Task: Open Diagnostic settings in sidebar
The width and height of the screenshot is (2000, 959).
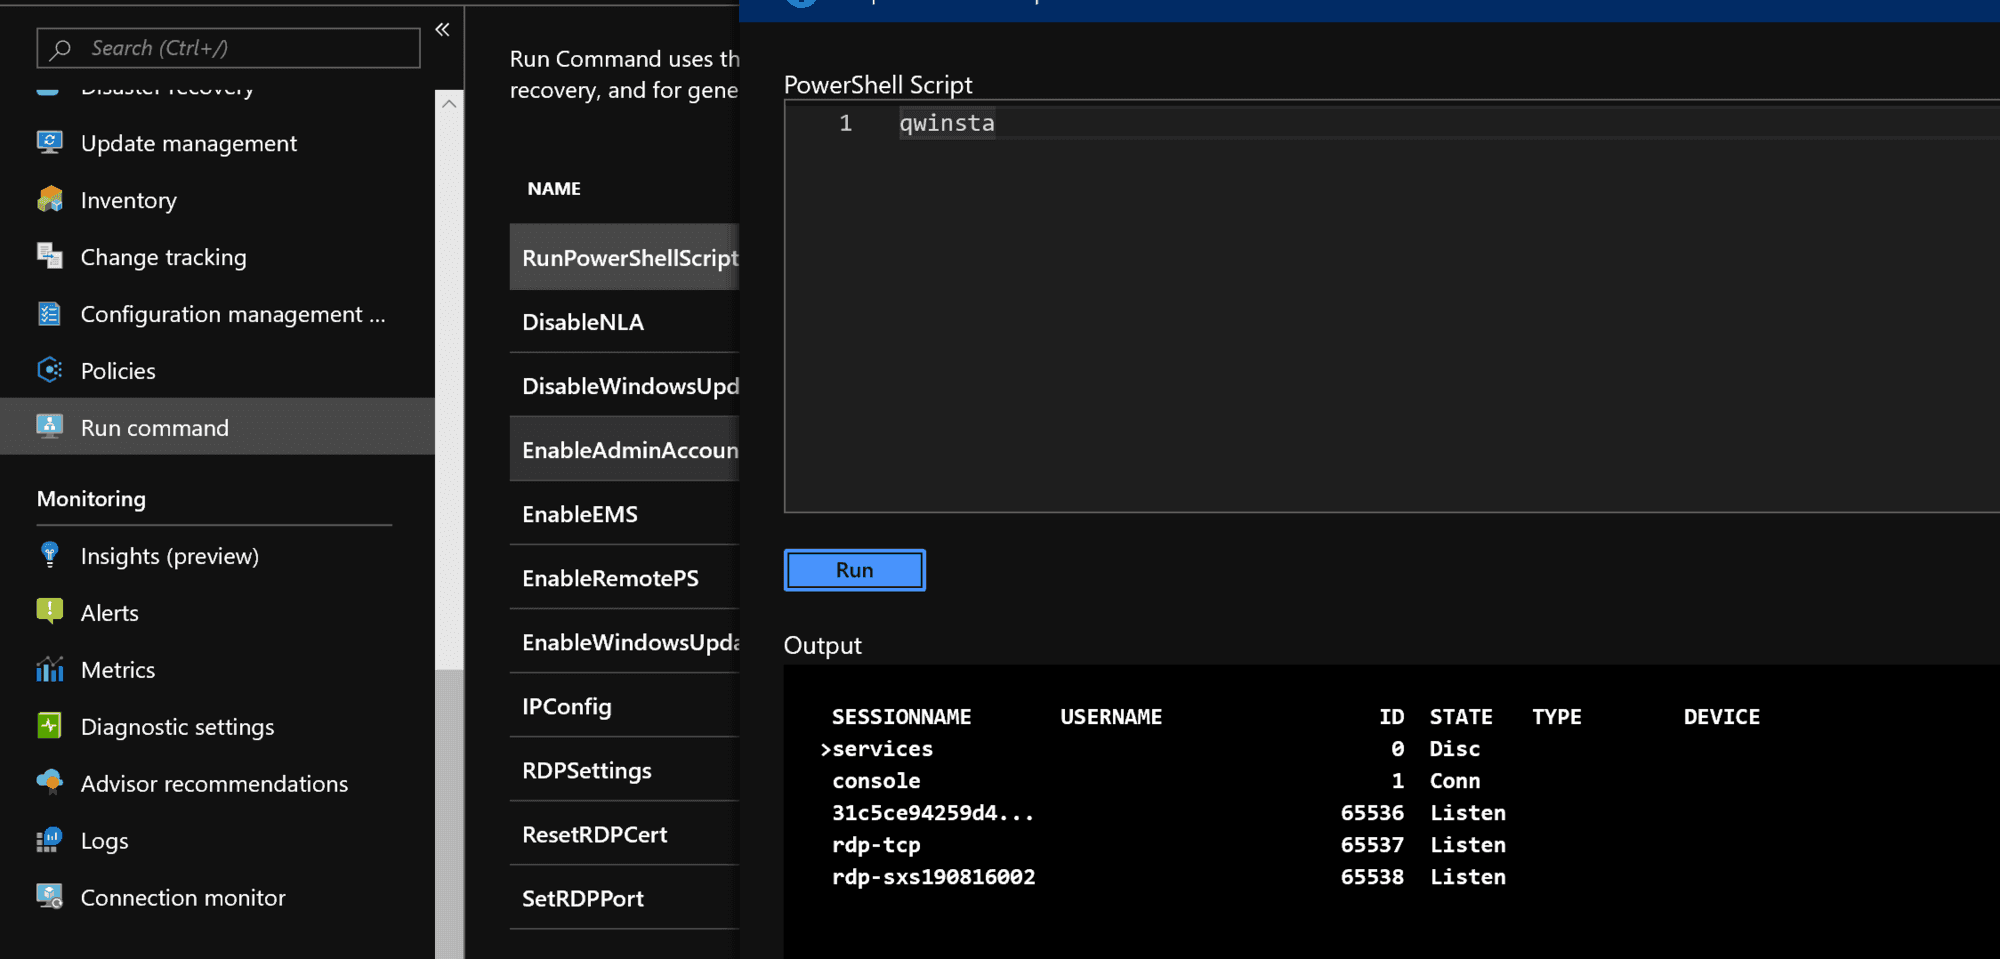Action: (217, 726)
